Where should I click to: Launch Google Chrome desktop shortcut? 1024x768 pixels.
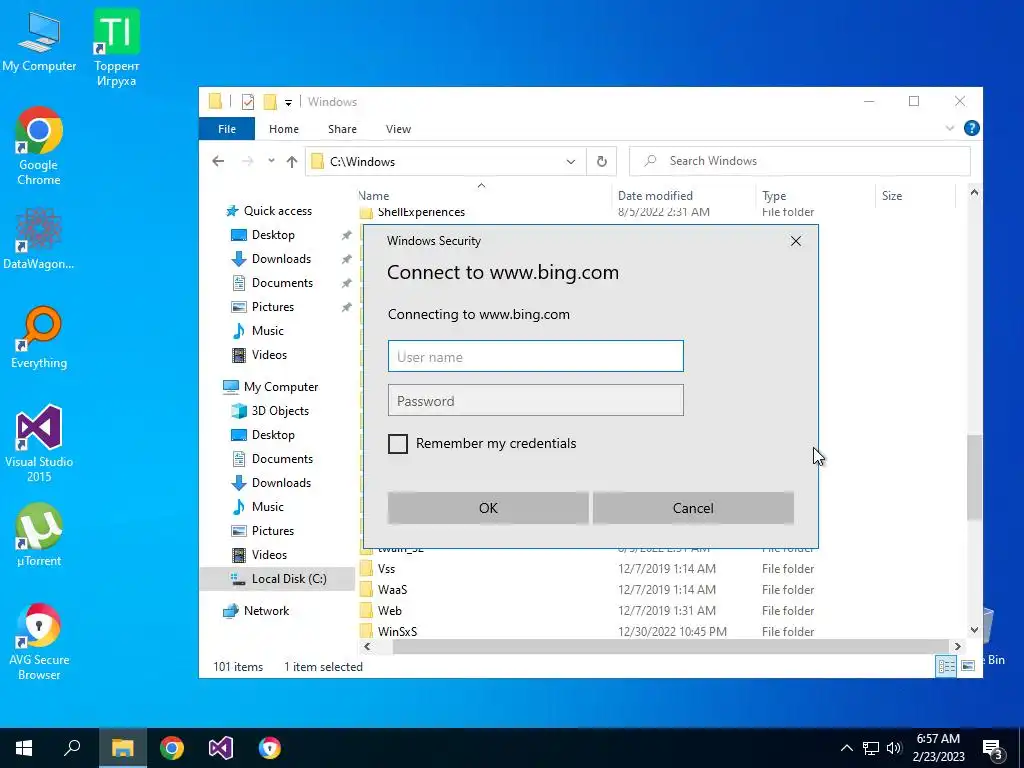(39, 146)
